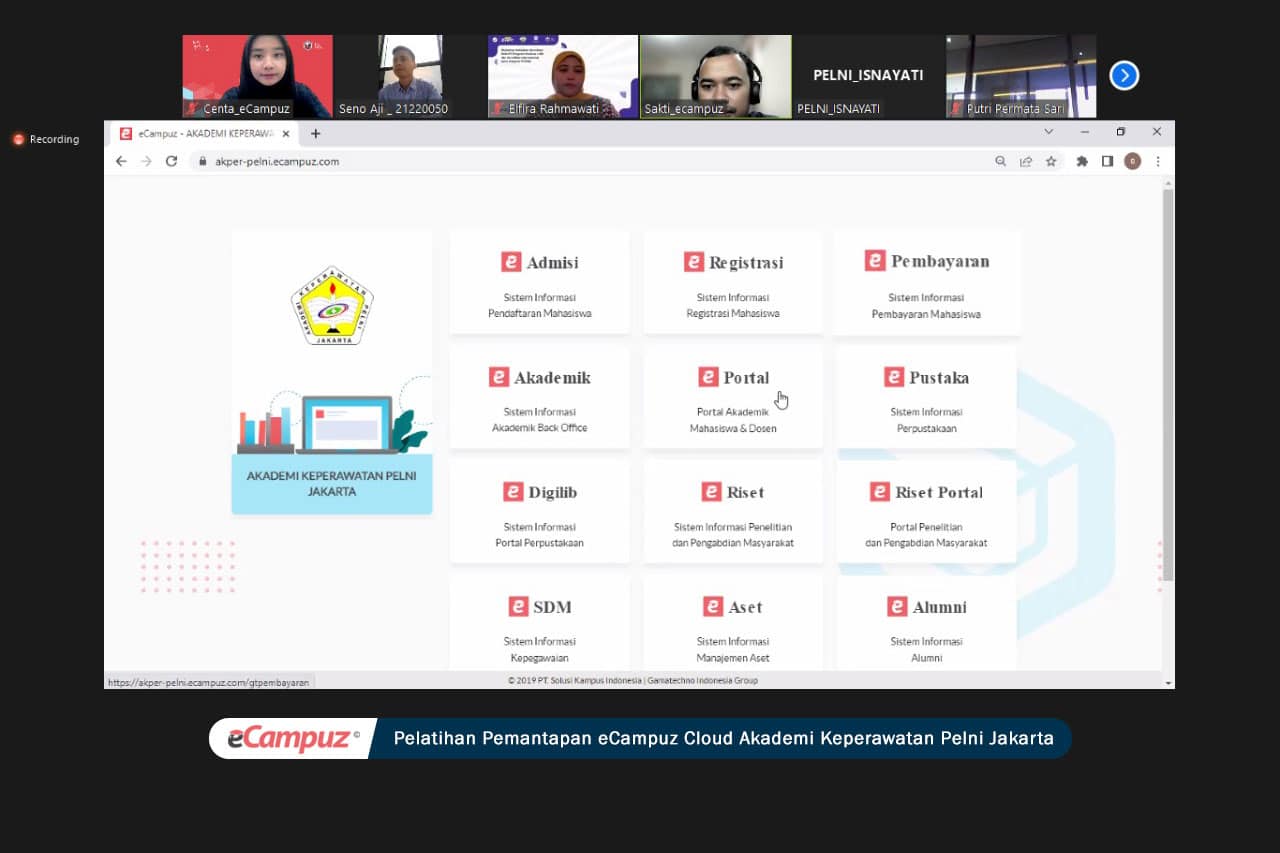
Task: Open the Pustaka library card
Action: (927, 397)
